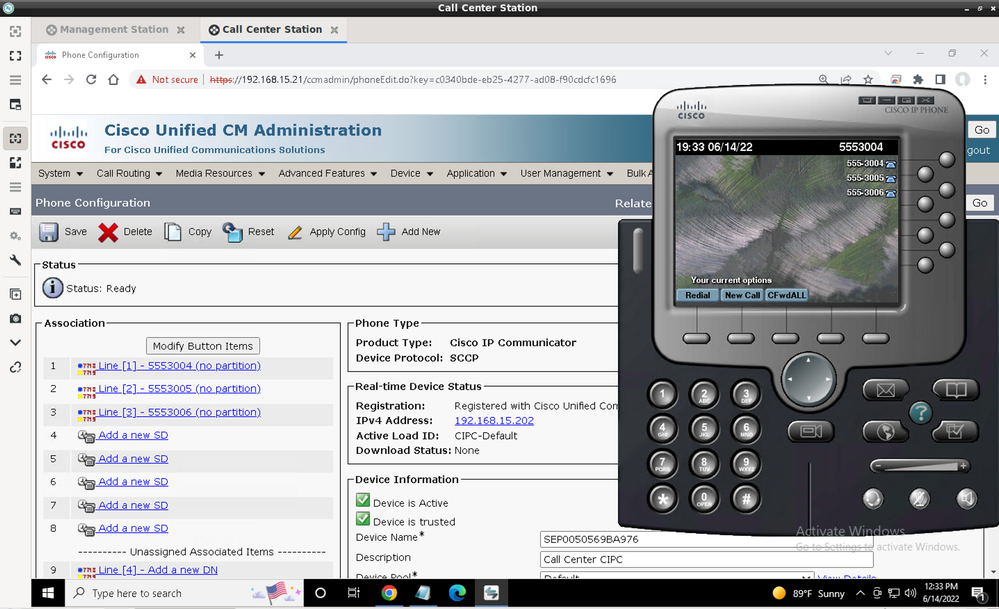Tap the speaker button on IP phone
The image size is (999, 609).
tap(967, 498)
